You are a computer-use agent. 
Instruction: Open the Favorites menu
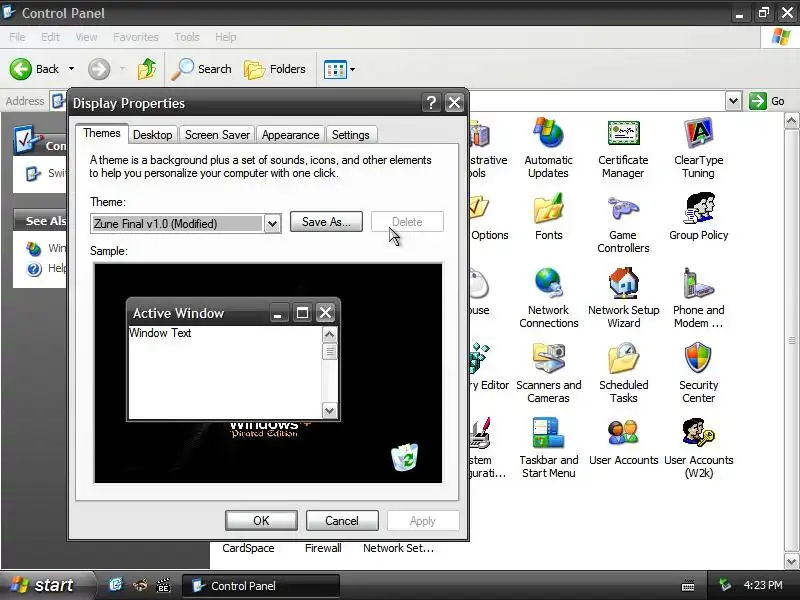coord(136,37)
